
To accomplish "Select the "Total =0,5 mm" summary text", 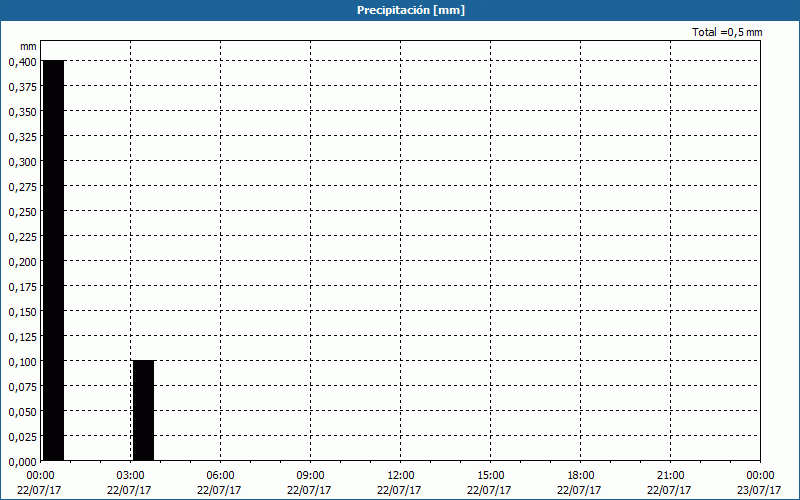I will (x=727, y=32).
